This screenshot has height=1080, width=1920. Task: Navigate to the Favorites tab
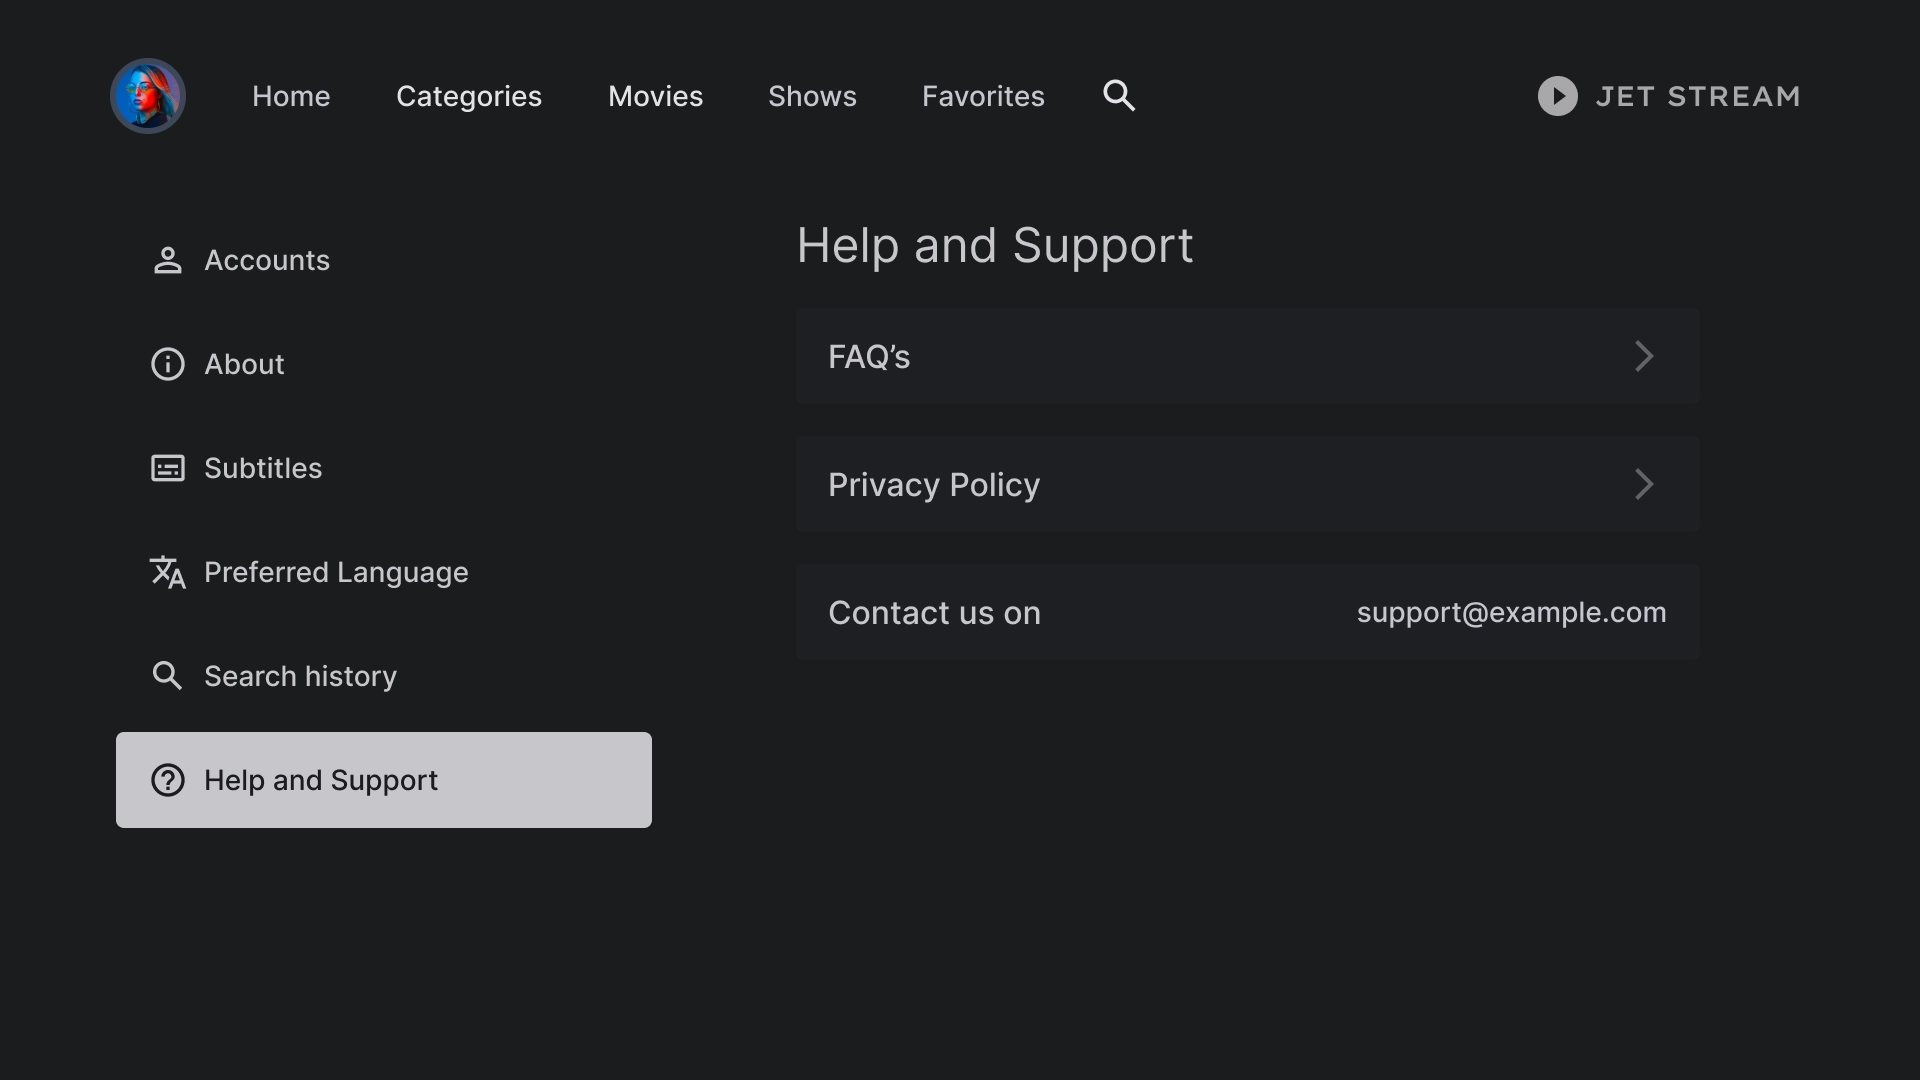click(983, 96)
